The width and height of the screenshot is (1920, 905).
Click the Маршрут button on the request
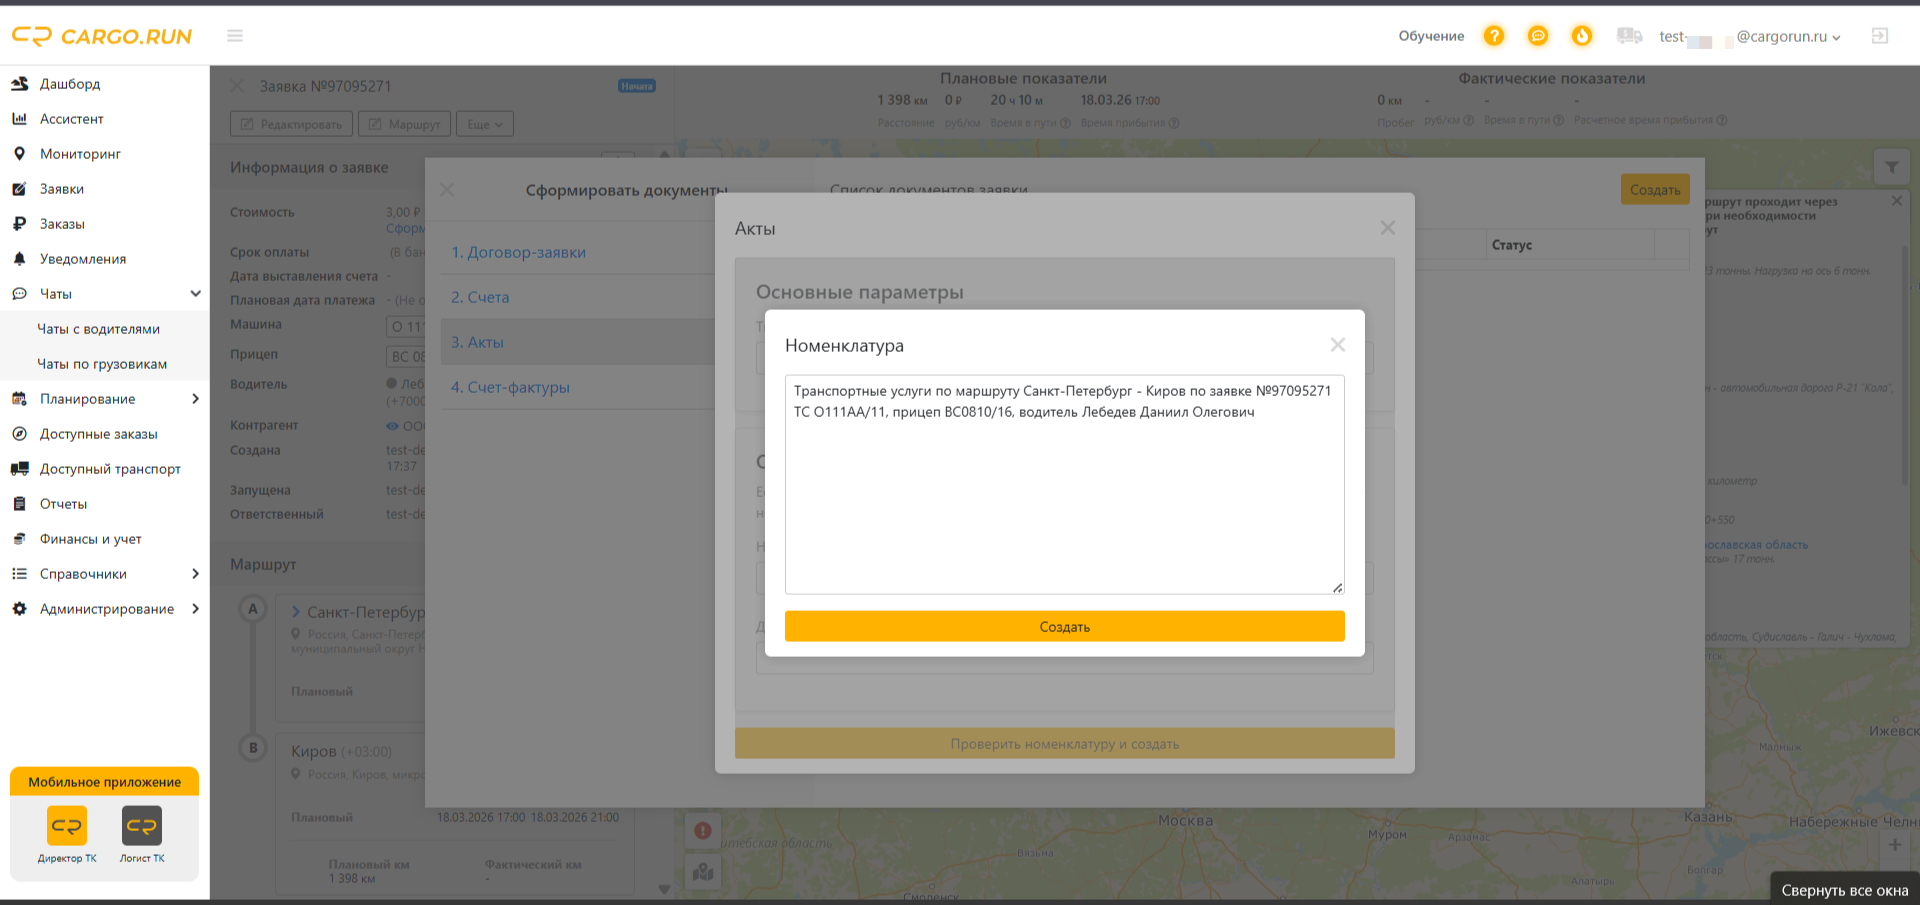(x=405, y=124)
